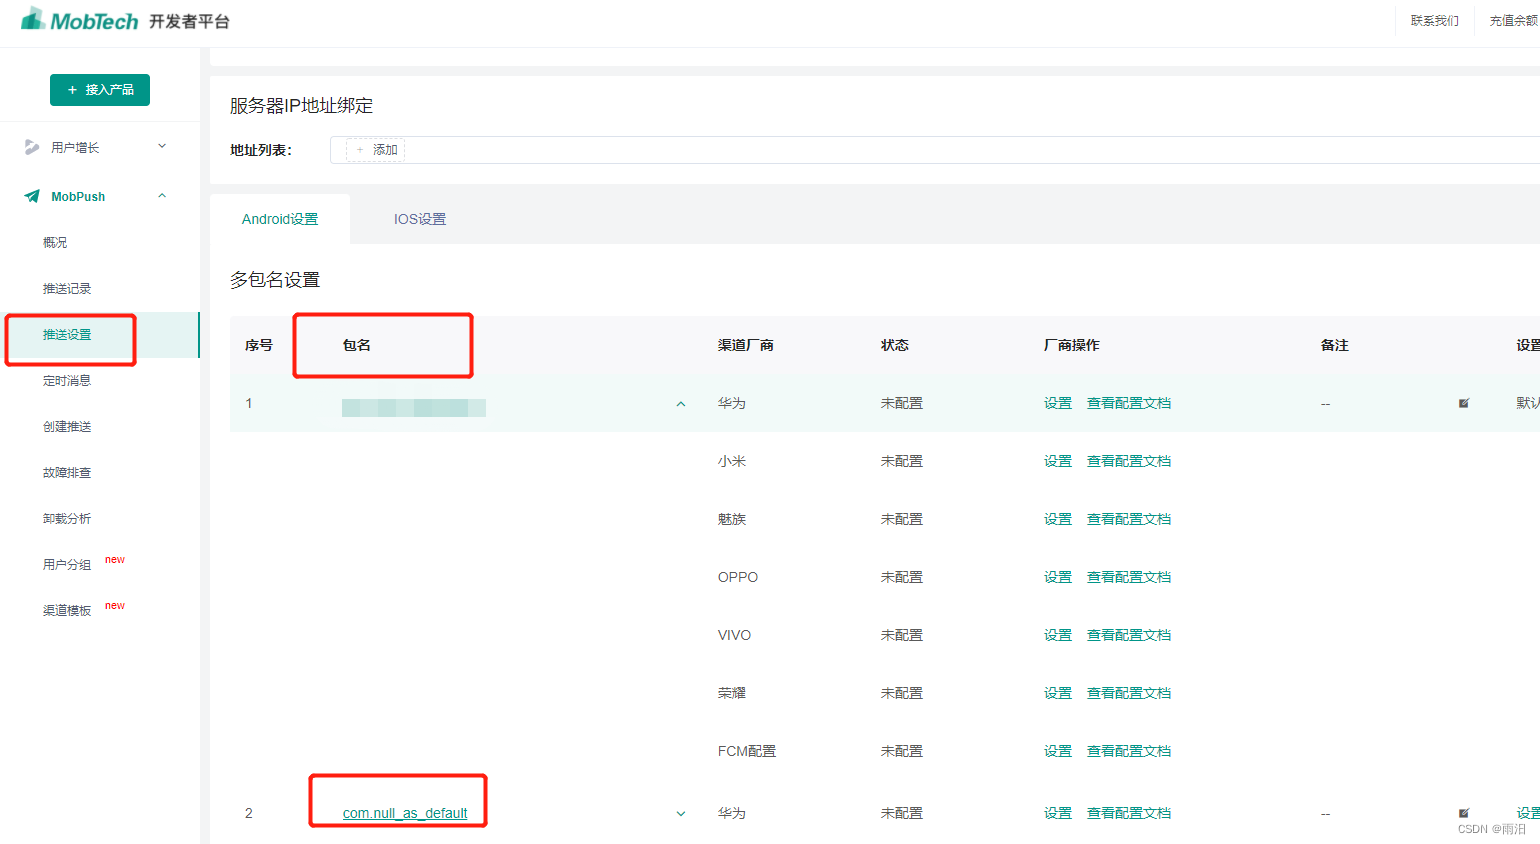Open 查看配置文档 for 荣耀
The width and height of the screenshot is (1540, 844).
click(x=1129, y=693)
